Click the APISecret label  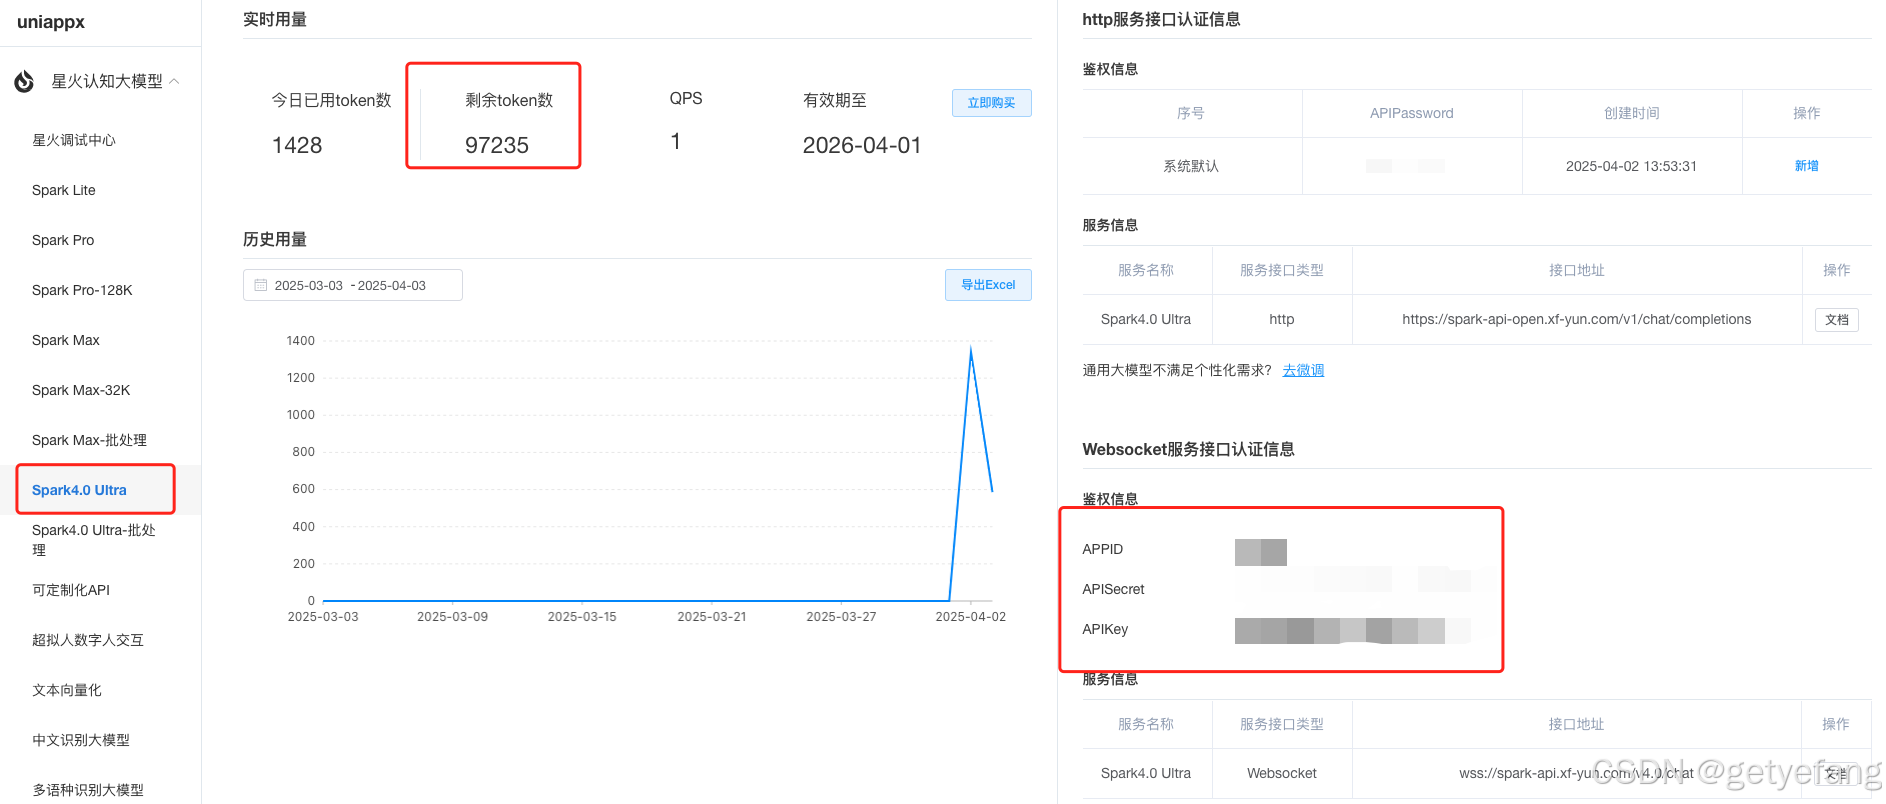[1113, 589]
